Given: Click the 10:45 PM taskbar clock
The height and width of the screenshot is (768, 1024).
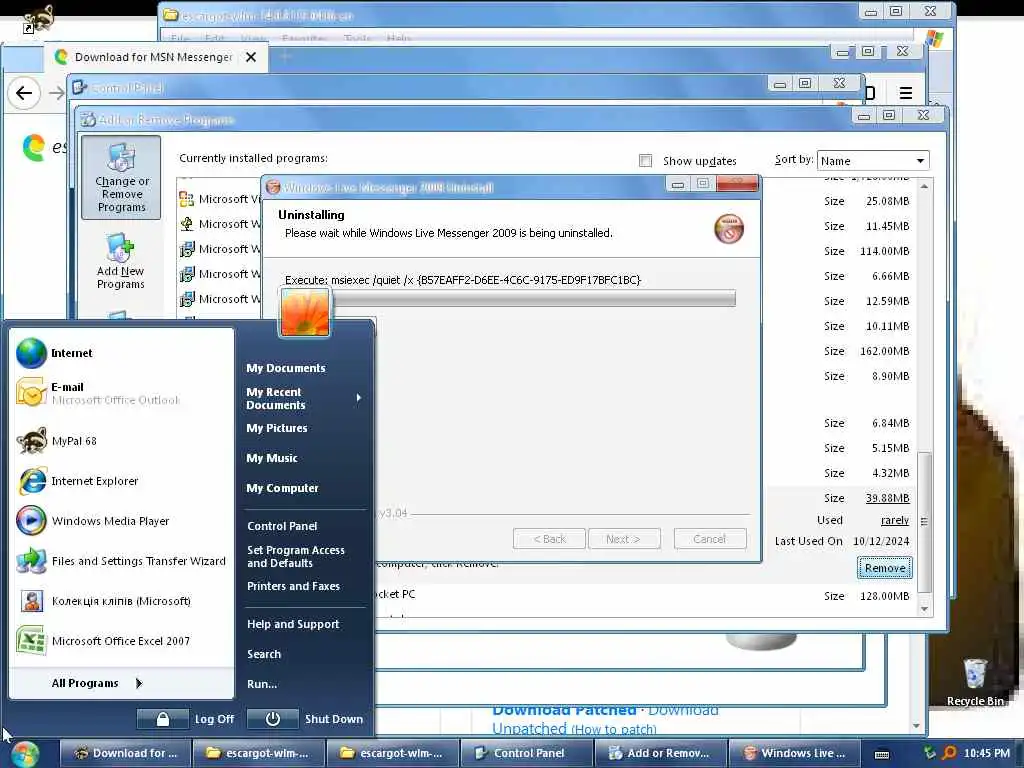Looking at the screenshot, I should 986,754.
